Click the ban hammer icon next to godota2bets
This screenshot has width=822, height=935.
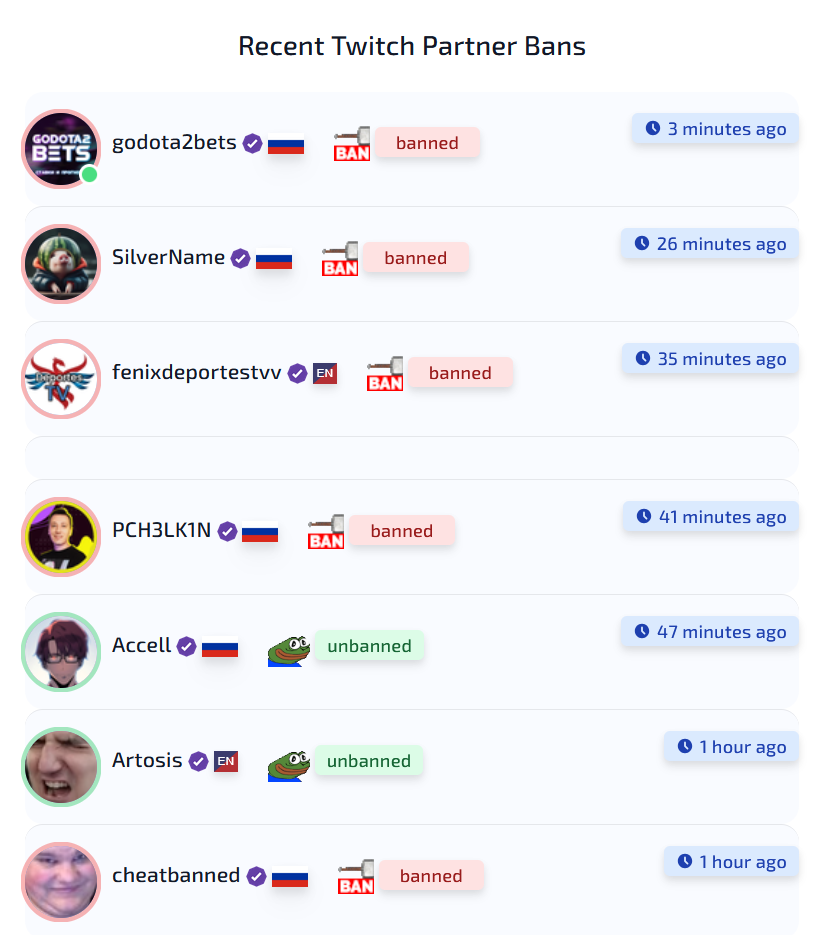tap(352, 143)
